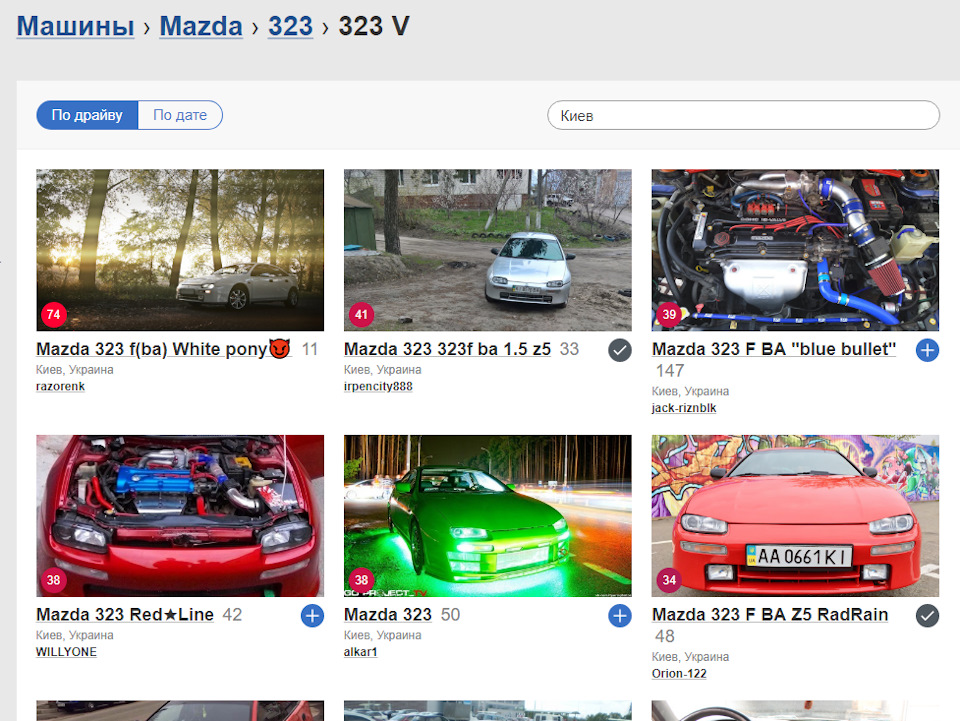Open Mazda 323 Red★Line title
The width and height of the screenshot is (960, 721).
pos(125,615)
